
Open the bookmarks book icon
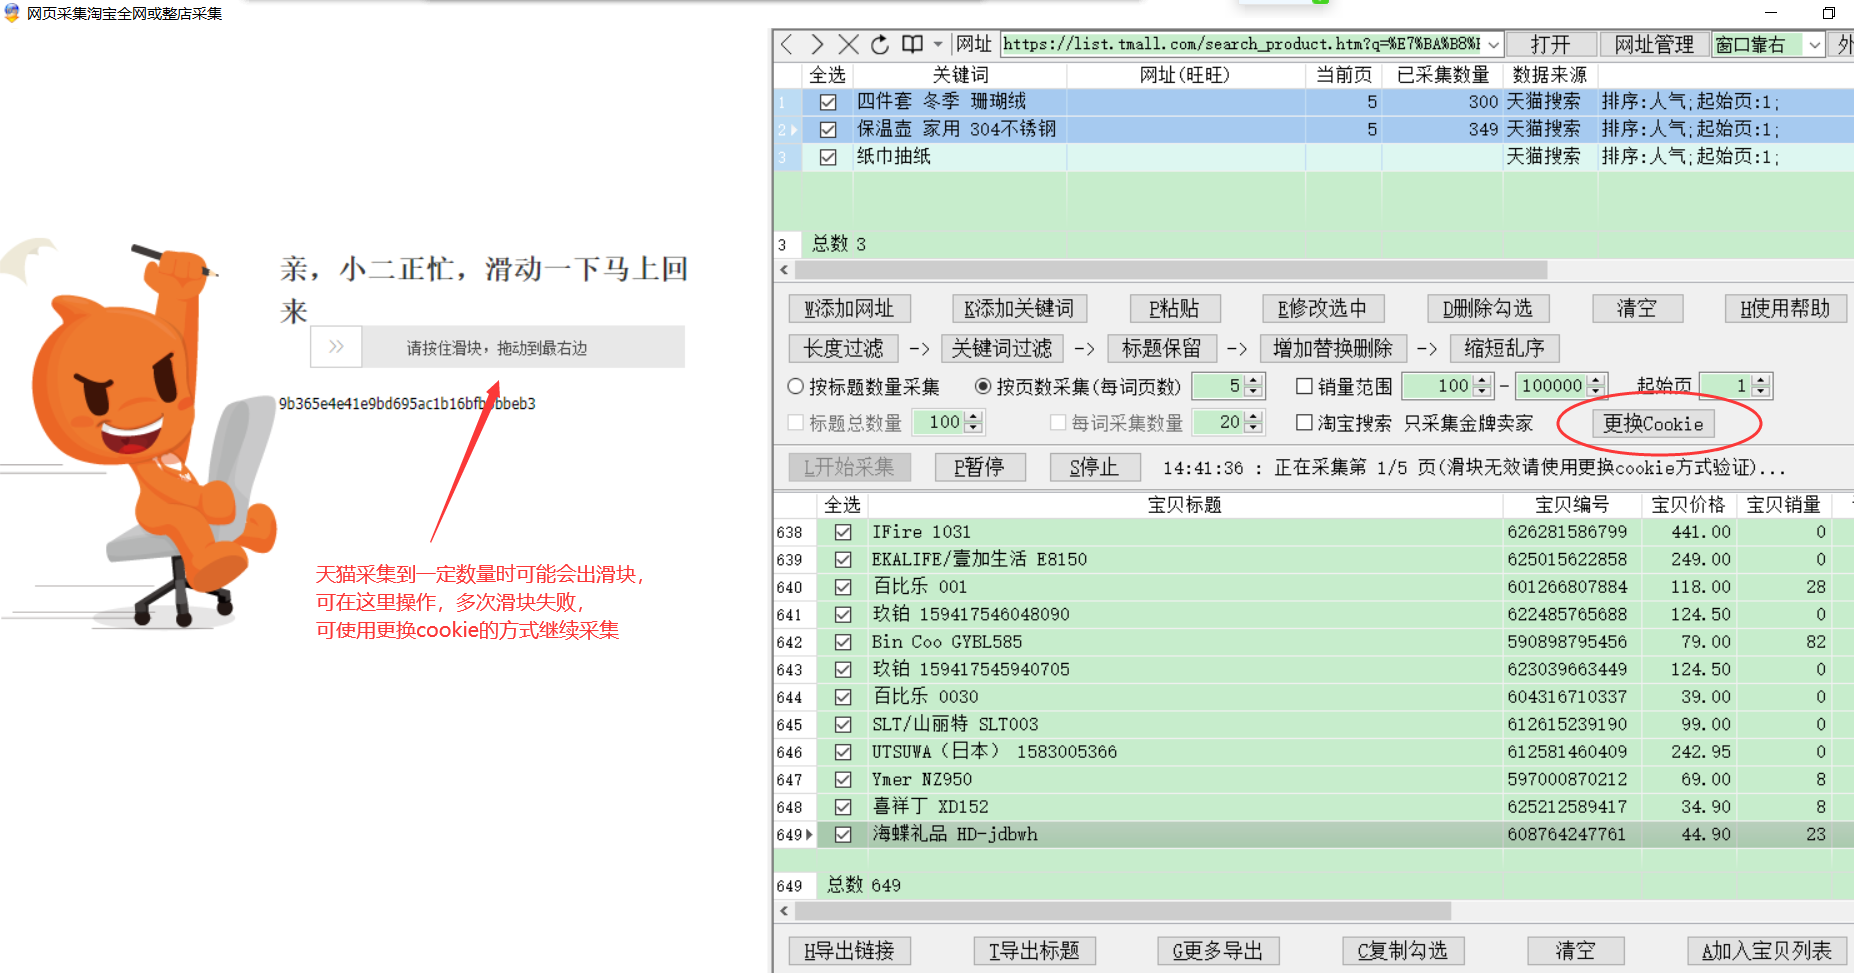(x=912, y=44)
